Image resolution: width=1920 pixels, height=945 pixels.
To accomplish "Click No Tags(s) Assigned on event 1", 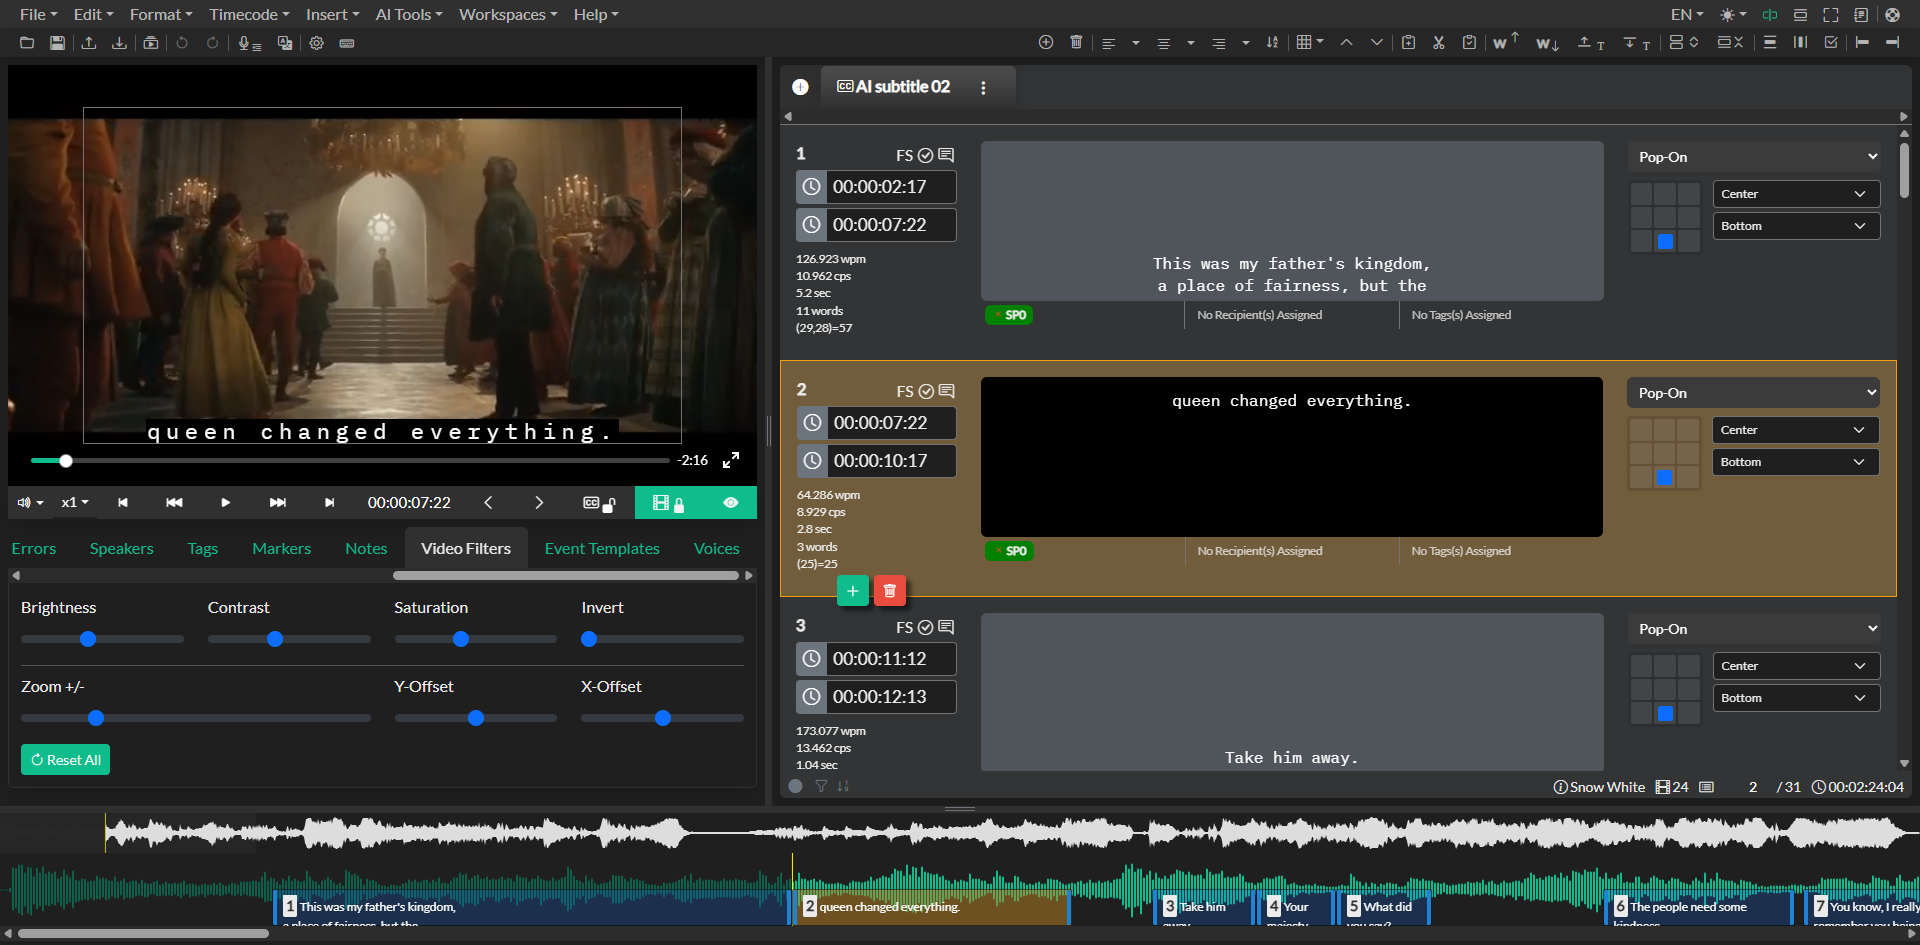I will pyautogui.click(x=1461, y=315).
